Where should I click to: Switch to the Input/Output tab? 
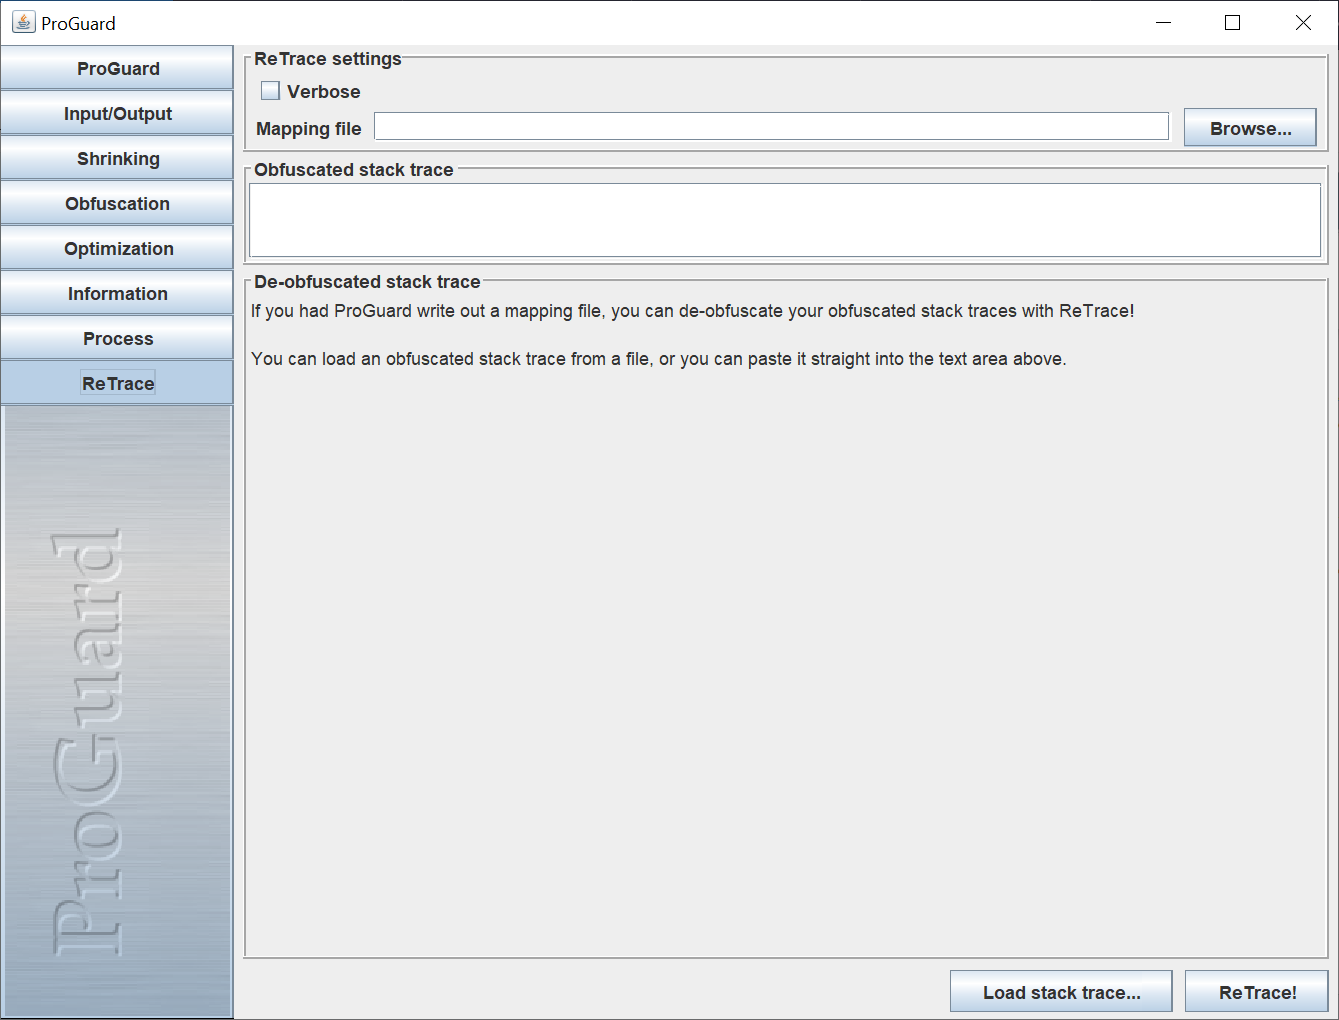click(117, 113)
